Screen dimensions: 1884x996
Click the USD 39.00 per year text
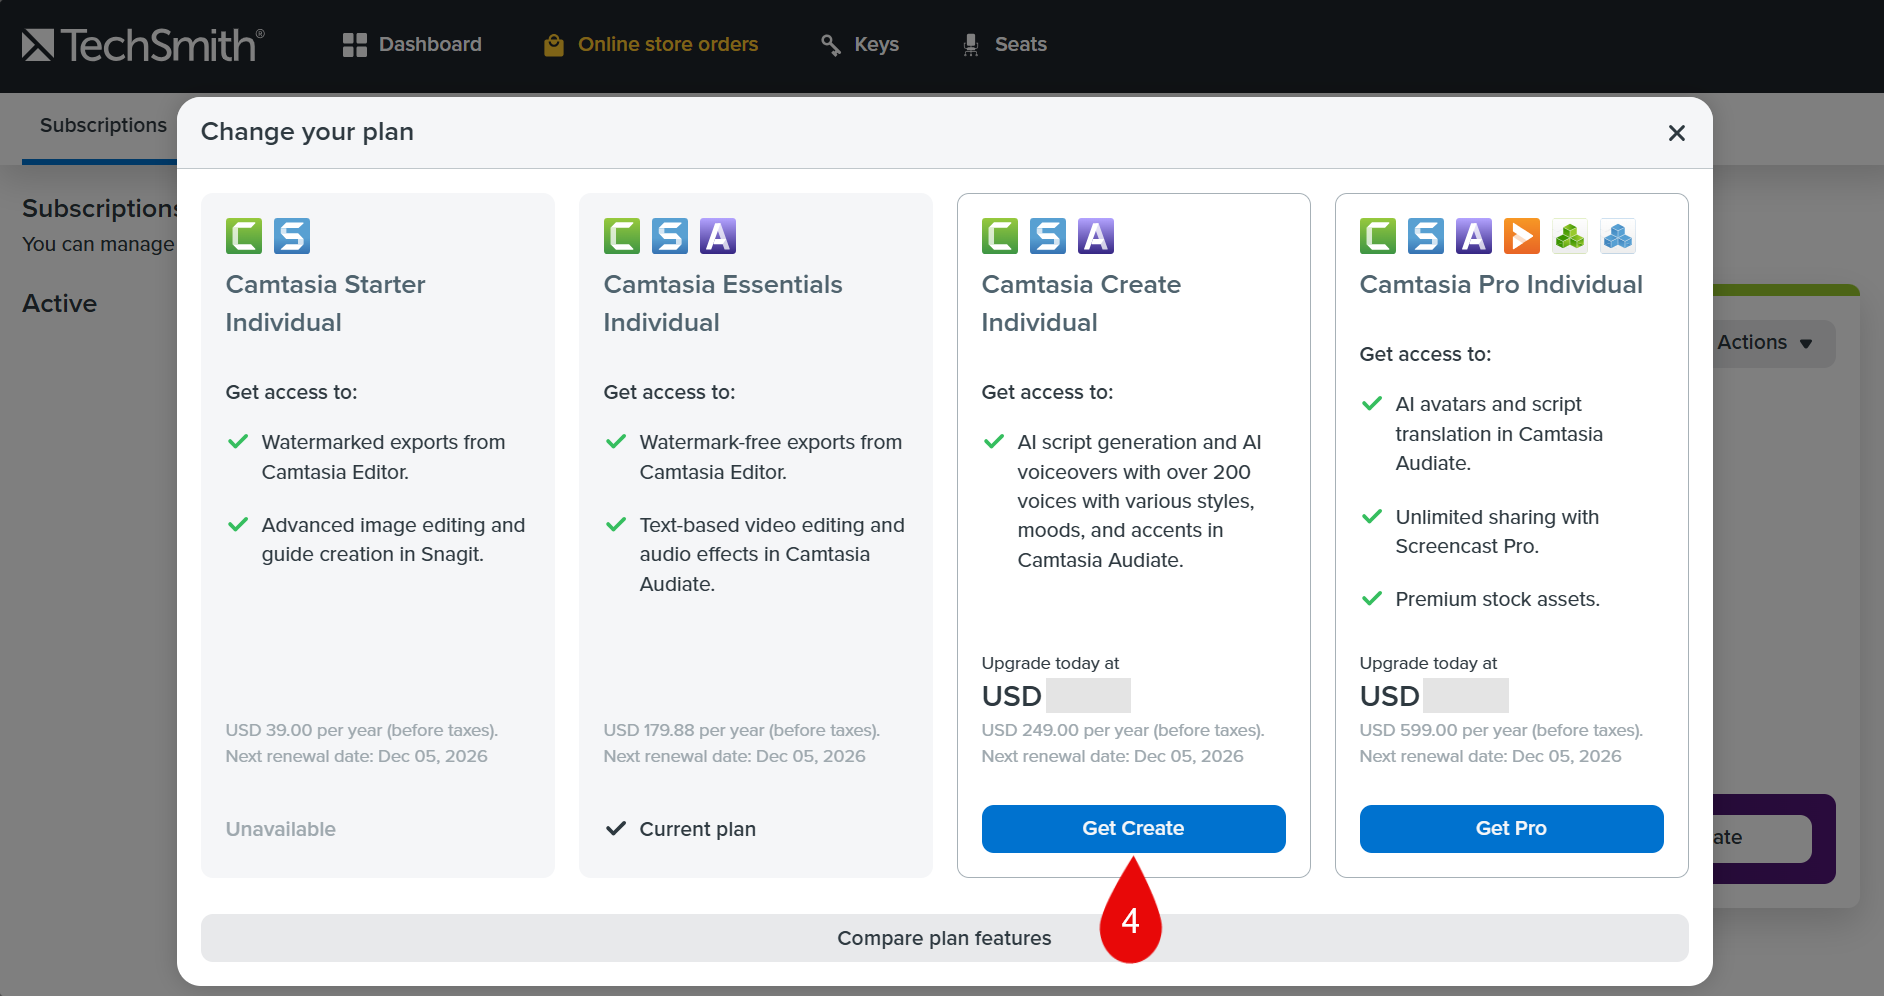(x=362, y=731)
